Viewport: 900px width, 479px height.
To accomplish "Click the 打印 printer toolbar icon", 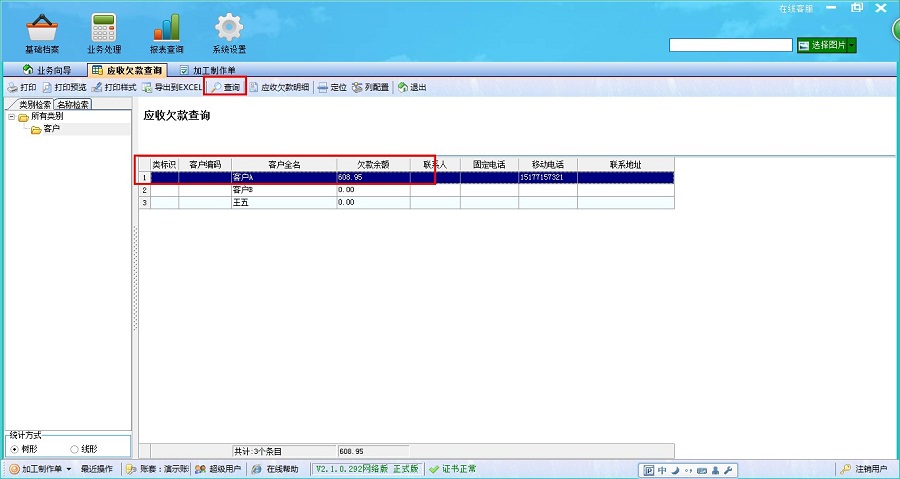I will point(21,88).
